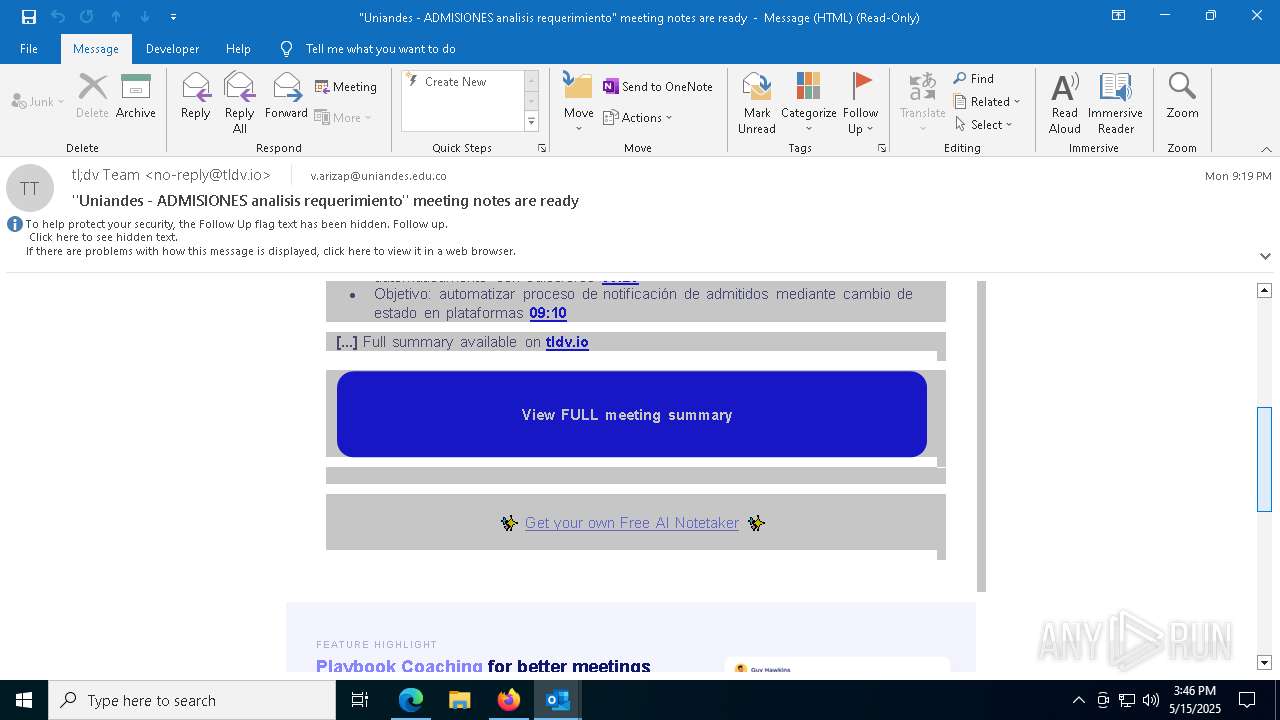
Task: Click the message pane scrollbar thumb
Action: [x=1264, y=460]
